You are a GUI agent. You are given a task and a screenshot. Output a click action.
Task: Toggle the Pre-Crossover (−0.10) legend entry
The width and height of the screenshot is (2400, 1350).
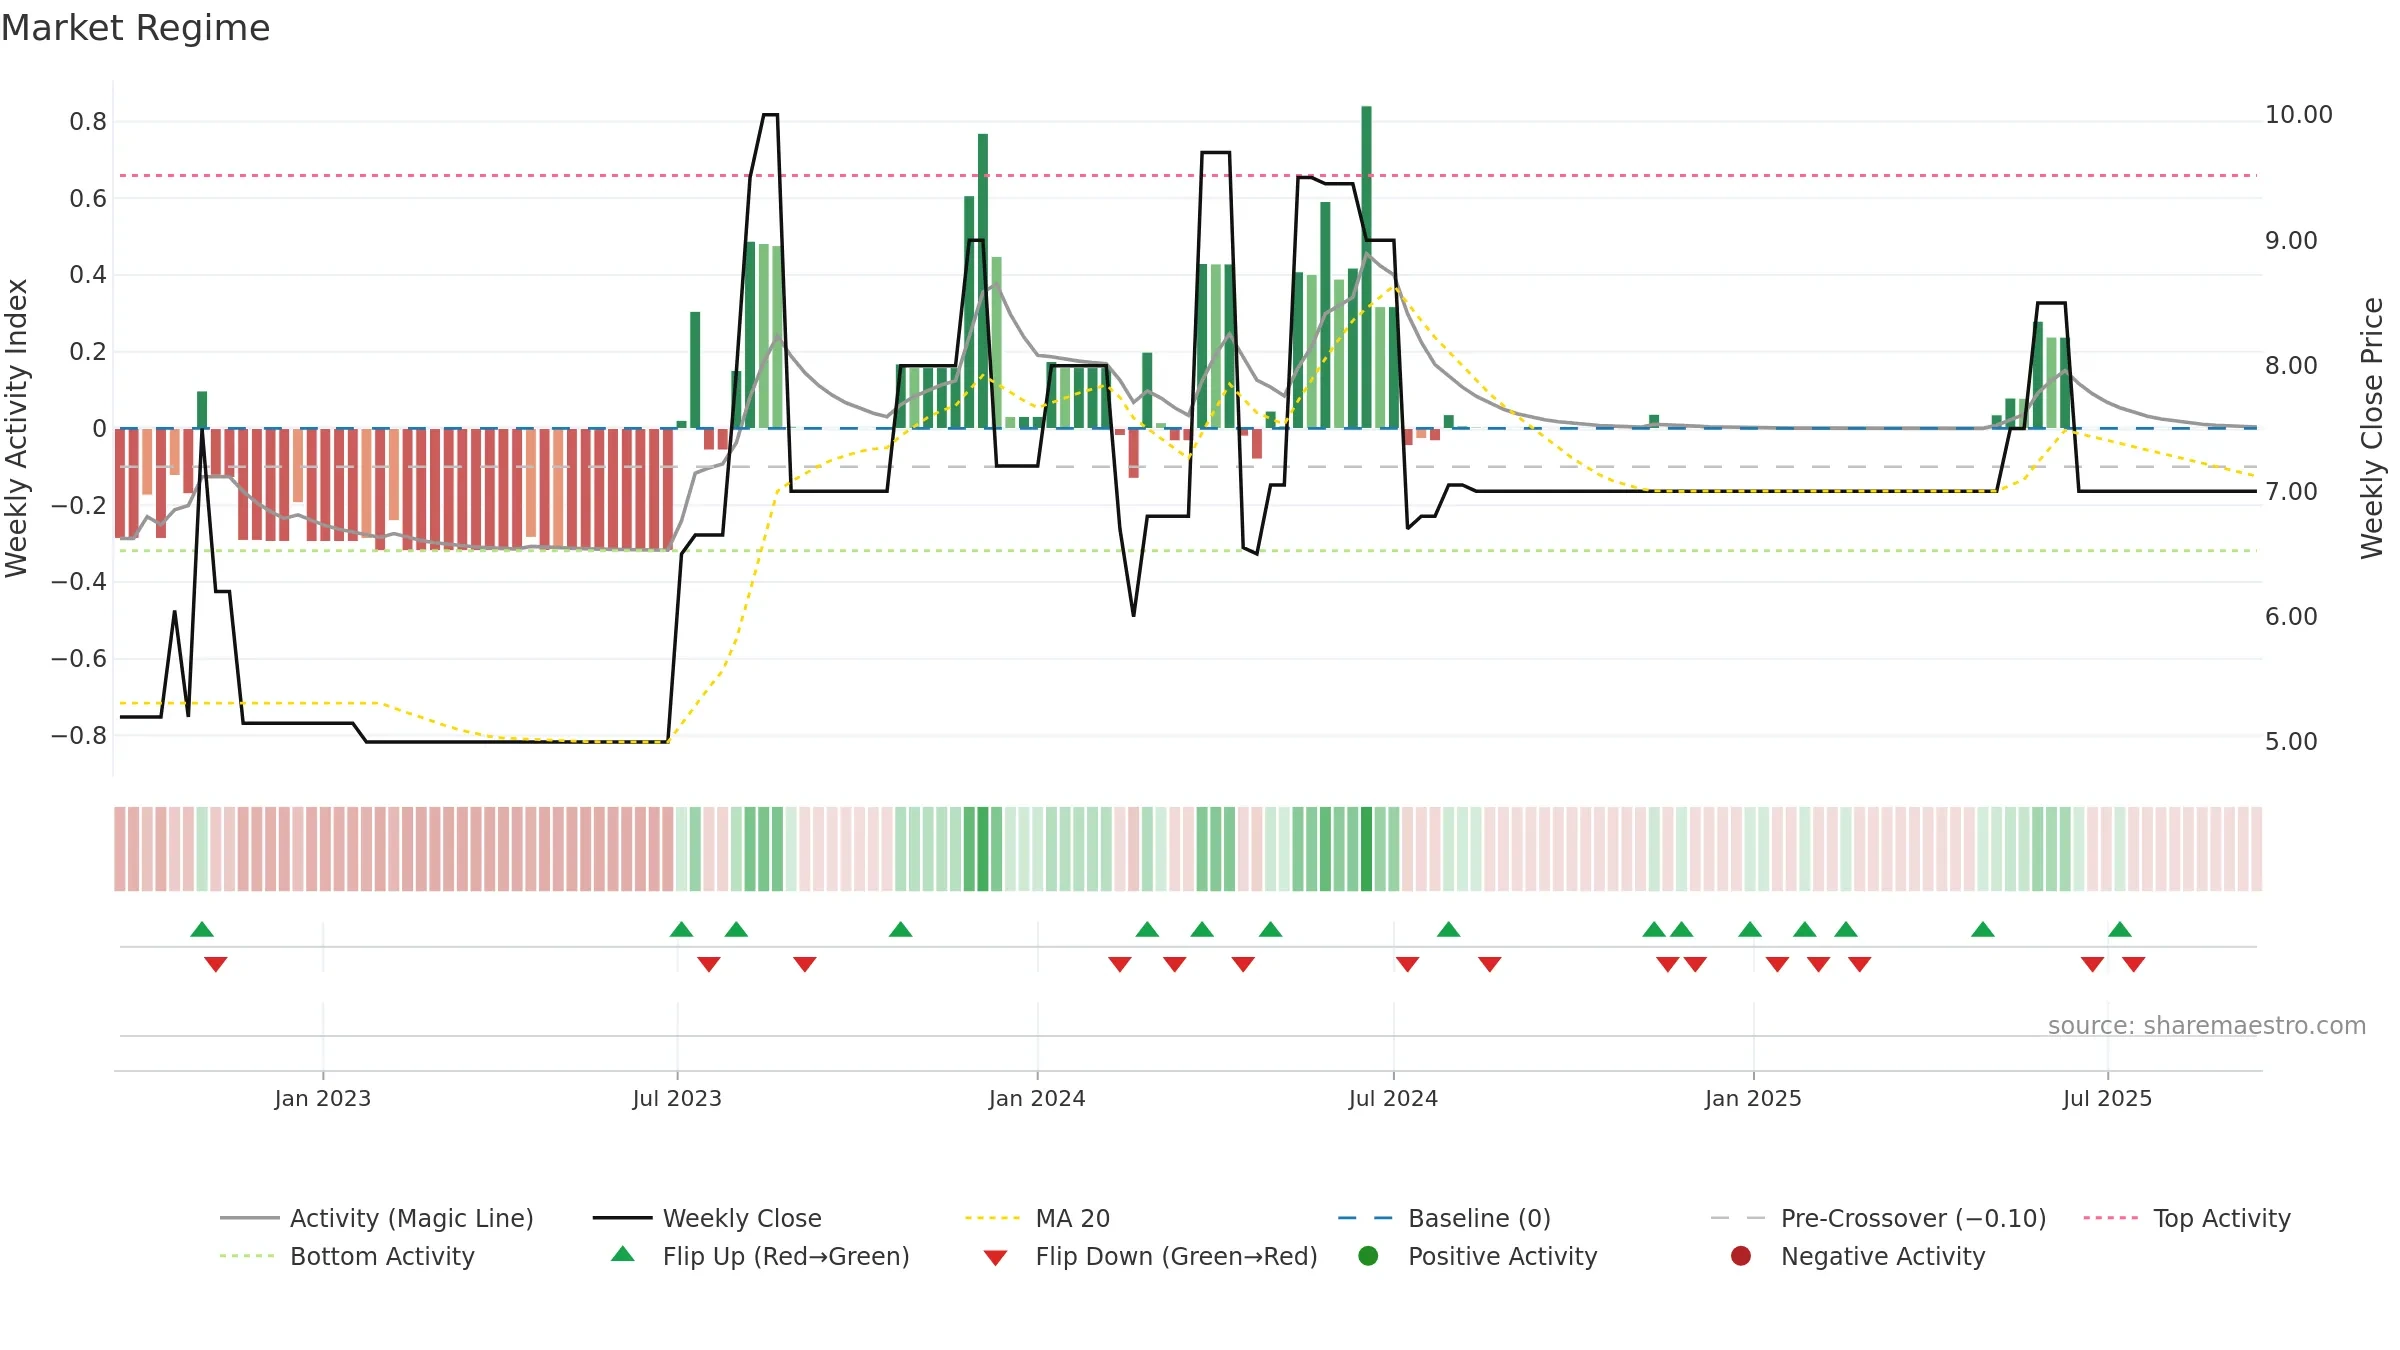click(1879, 1218)
